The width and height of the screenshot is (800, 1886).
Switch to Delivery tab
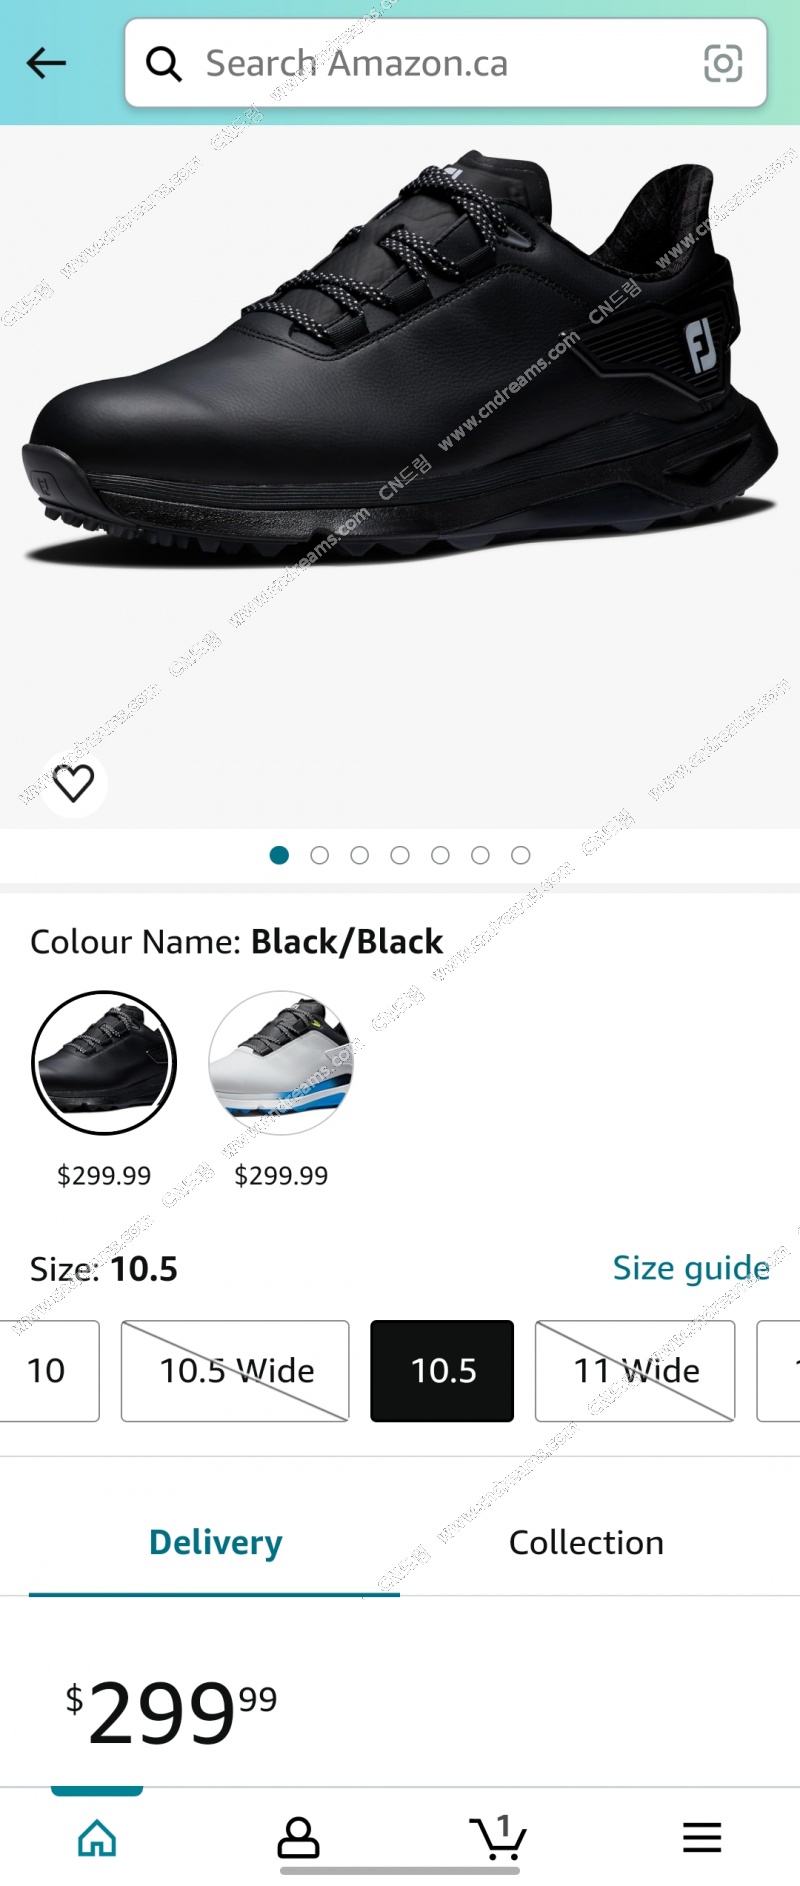coord(215,1542)
